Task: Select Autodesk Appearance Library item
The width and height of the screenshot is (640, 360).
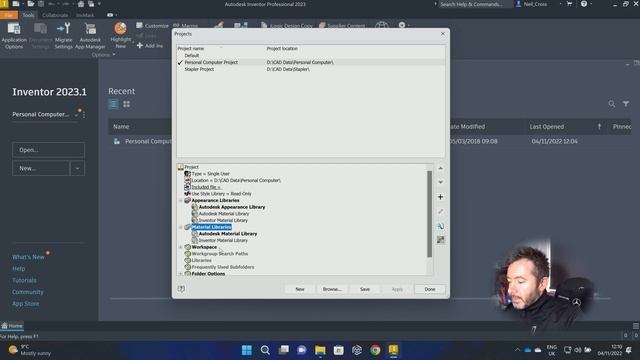Action: tap(231, 207)
